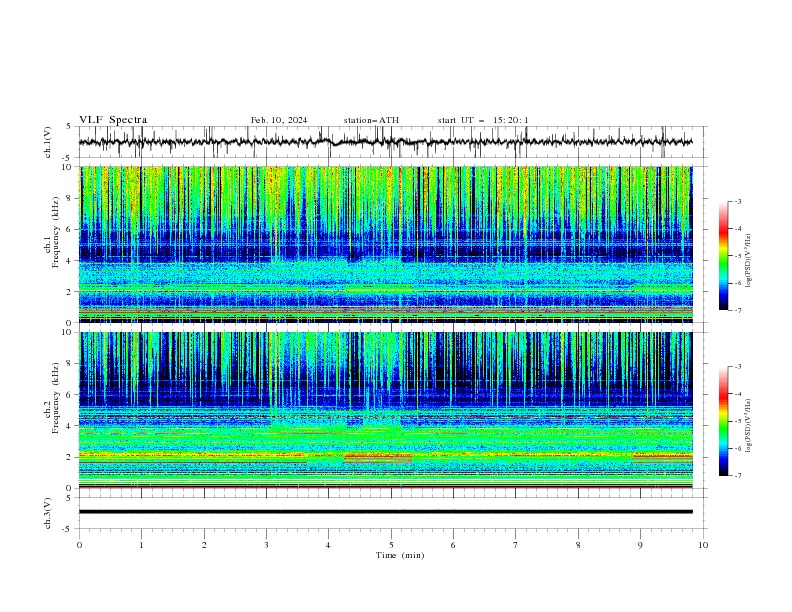Viewport: 792px width, 612px height.
Task: Select time axis tick label '1'
Action: (x=142, y=545)
